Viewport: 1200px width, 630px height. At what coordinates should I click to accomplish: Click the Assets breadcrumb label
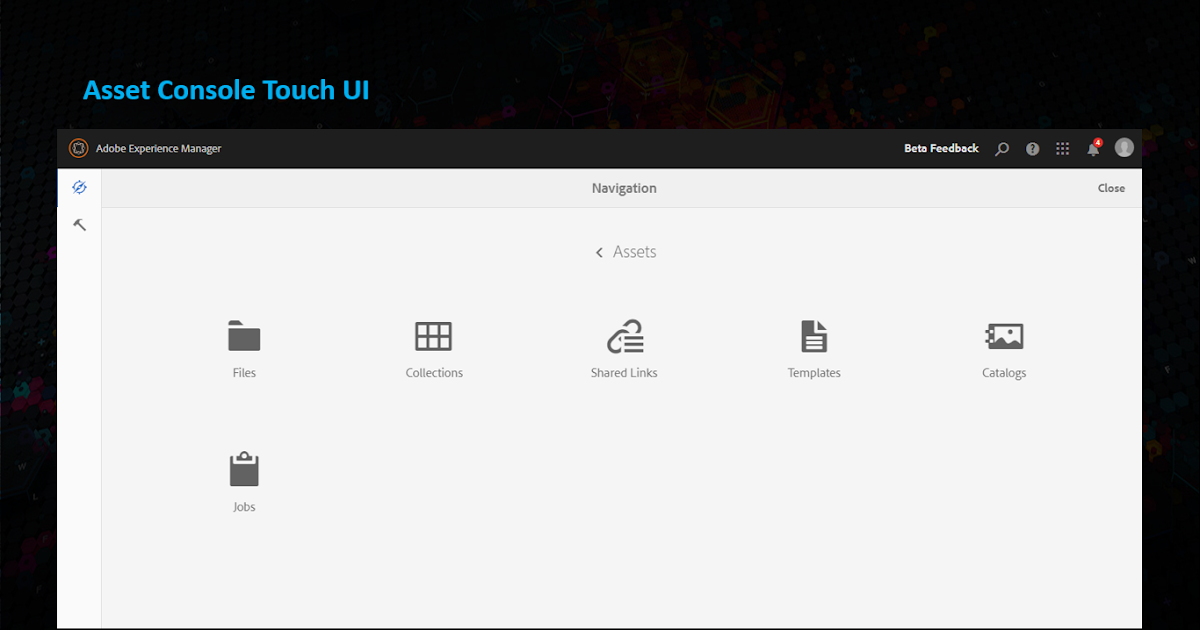click(634, 252)
